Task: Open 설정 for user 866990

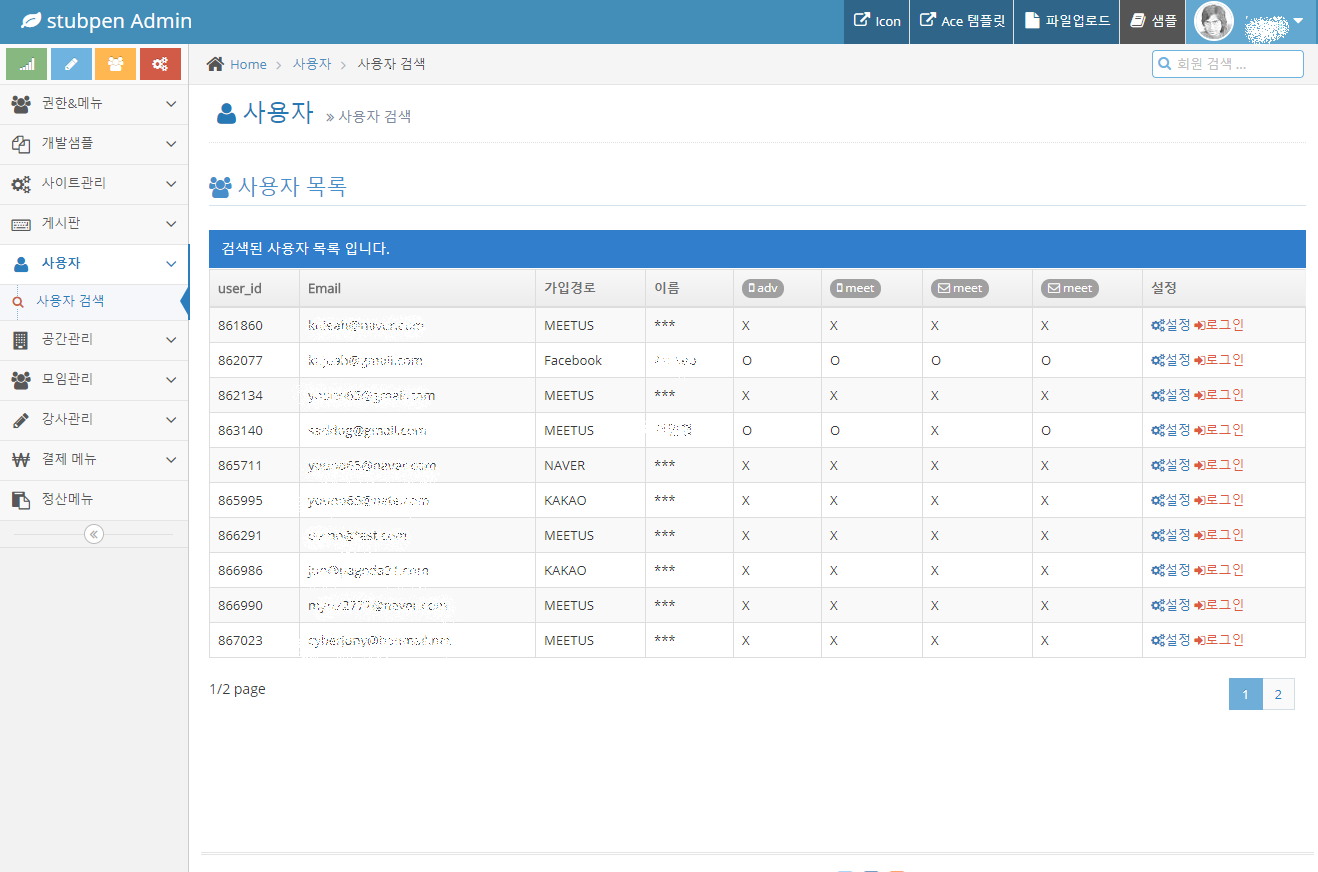Action: coord(1171,605)
